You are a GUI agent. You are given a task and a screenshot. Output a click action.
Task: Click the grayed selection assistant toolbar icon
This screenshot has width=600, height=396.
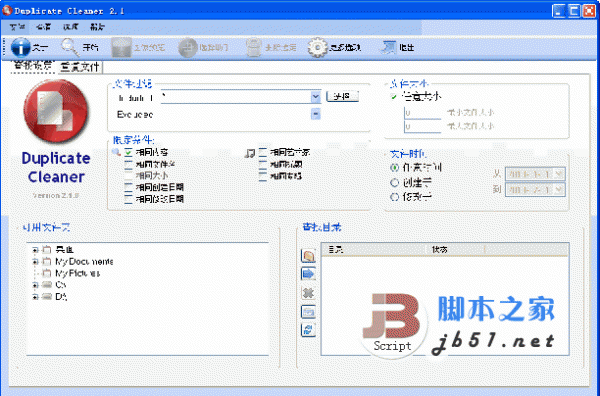click(188, 47)
